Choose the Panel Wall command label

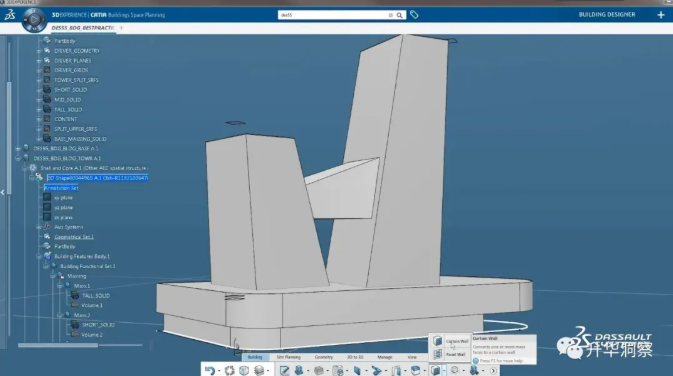tap(455, 355)
